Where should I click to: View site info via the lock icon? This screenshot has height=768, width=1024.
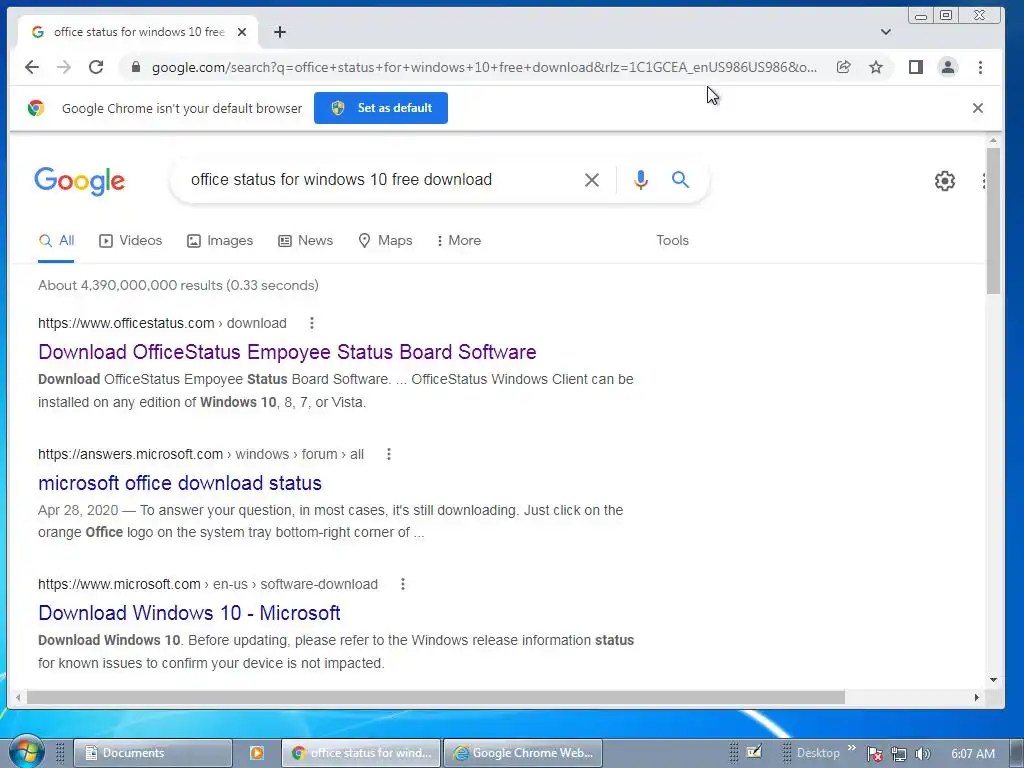[136, 67]
